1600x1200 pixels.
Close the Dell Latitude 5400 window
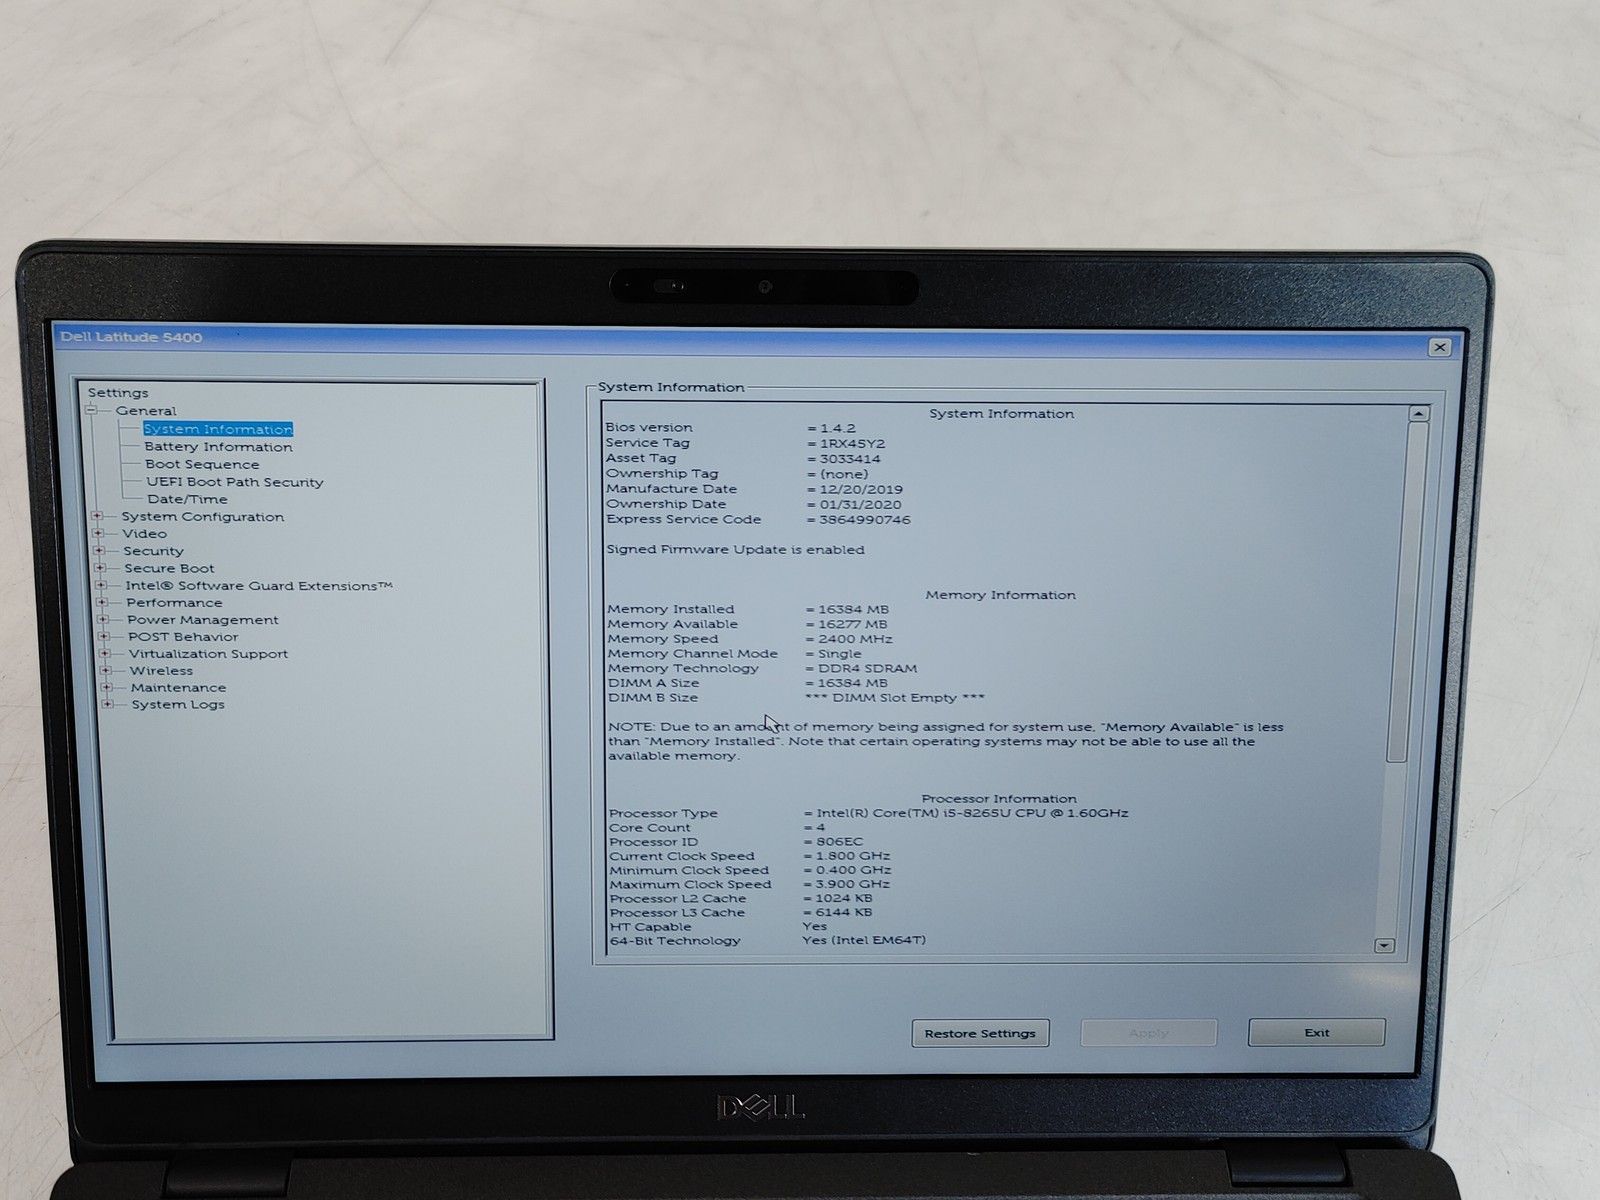tap(1440, 347)
